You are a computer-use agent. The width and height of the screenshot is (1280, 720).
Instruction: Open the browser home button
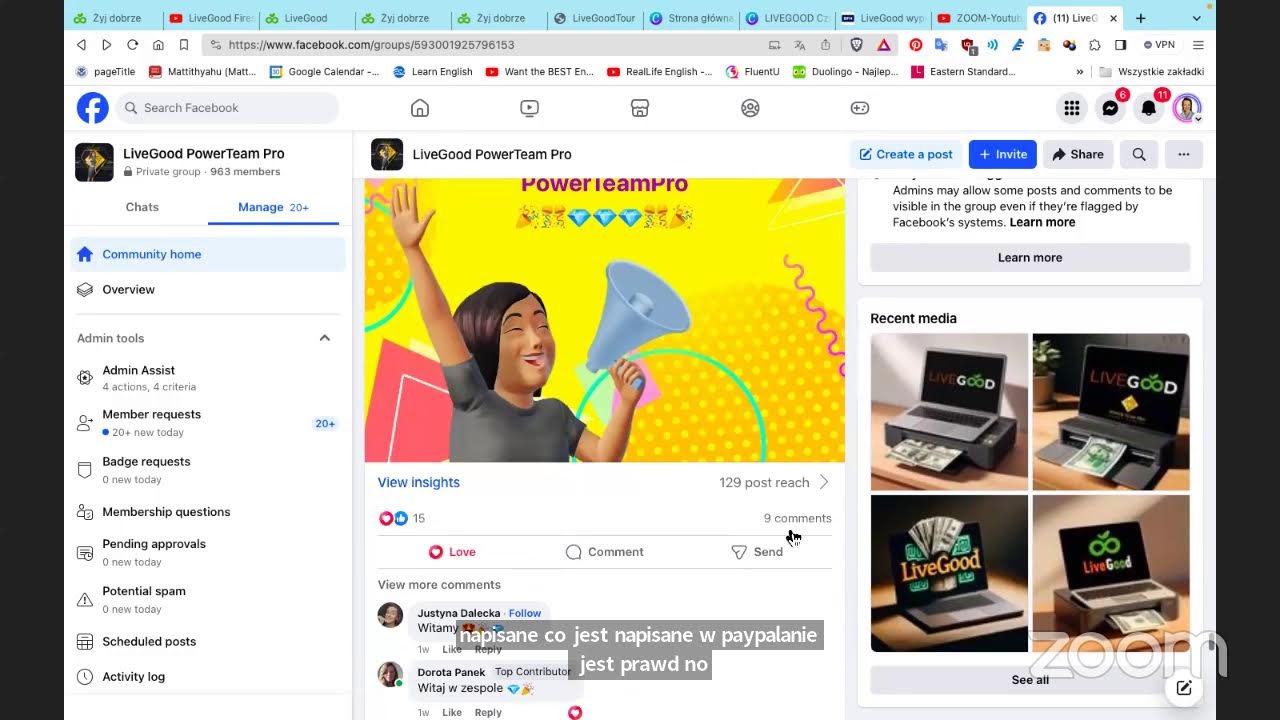[x=158, y=45]
